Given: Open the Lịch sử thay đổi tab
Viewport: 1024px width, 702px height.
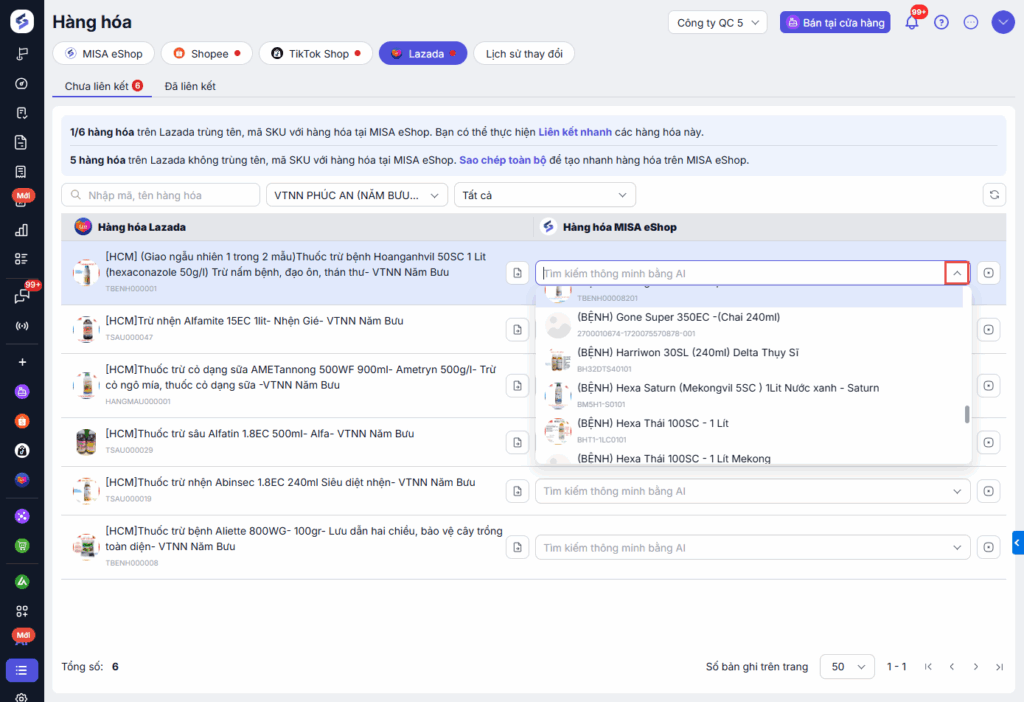Looking at the screenshot, I should 524,54.
